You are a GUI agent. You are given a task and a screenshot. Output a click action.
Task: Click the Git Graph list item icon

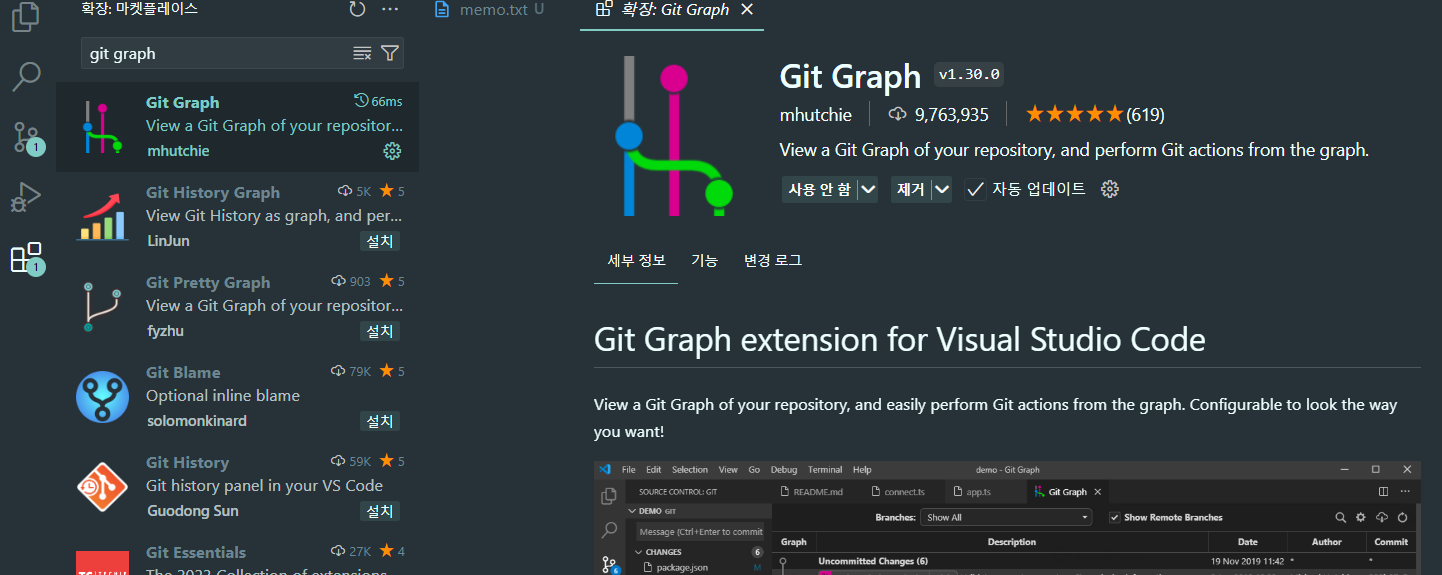coord(102,127)
